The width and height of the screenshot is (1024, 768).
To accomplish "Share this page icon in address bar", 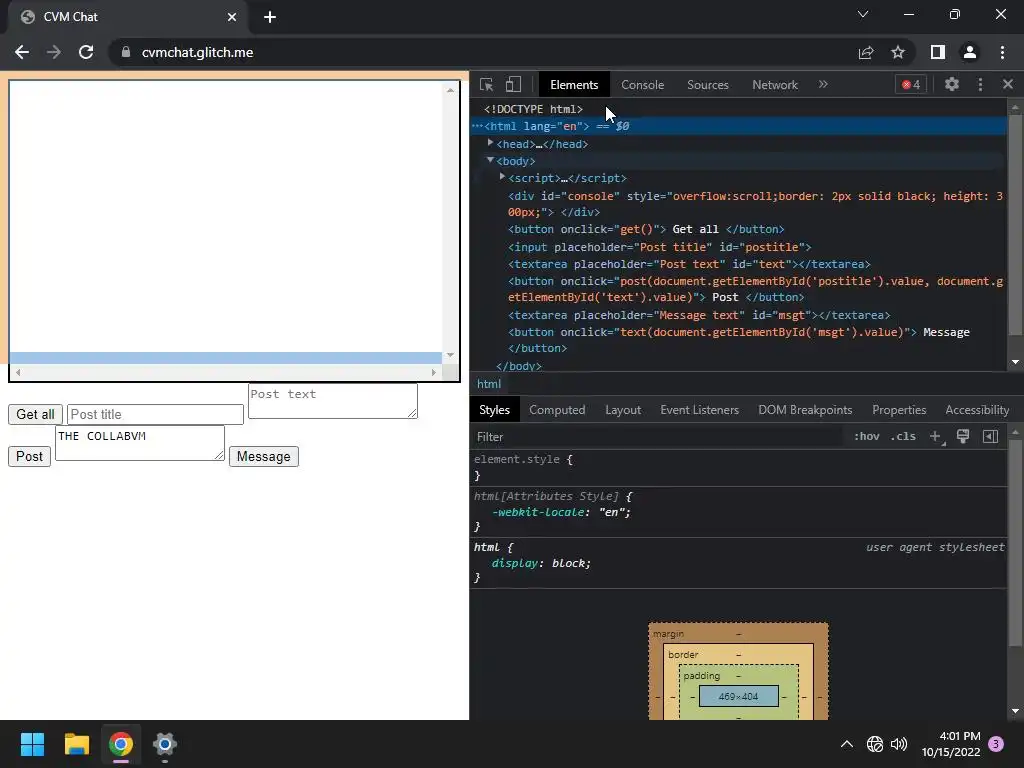I will [866, 52].
